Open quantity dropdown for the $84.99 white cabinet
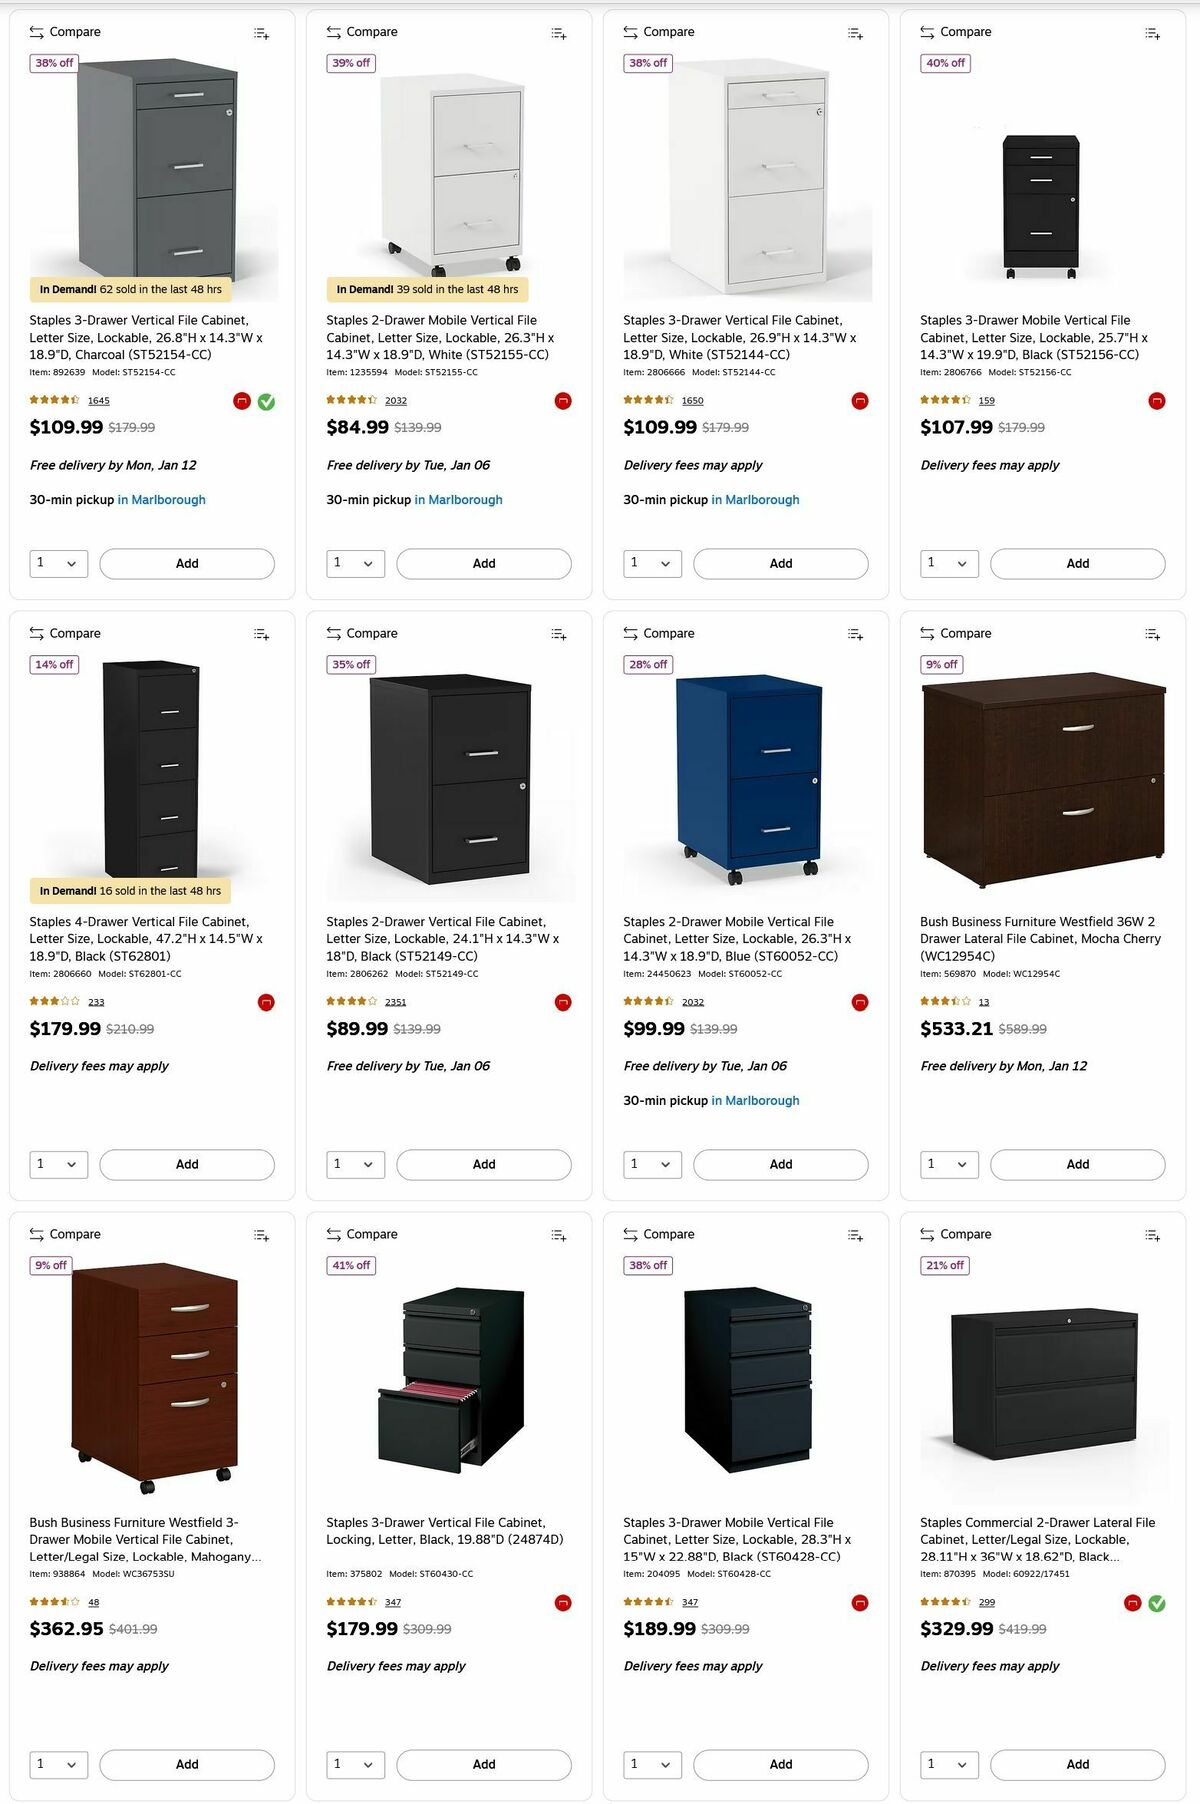The image size is (1200, 1804). (x=354, y=563)
